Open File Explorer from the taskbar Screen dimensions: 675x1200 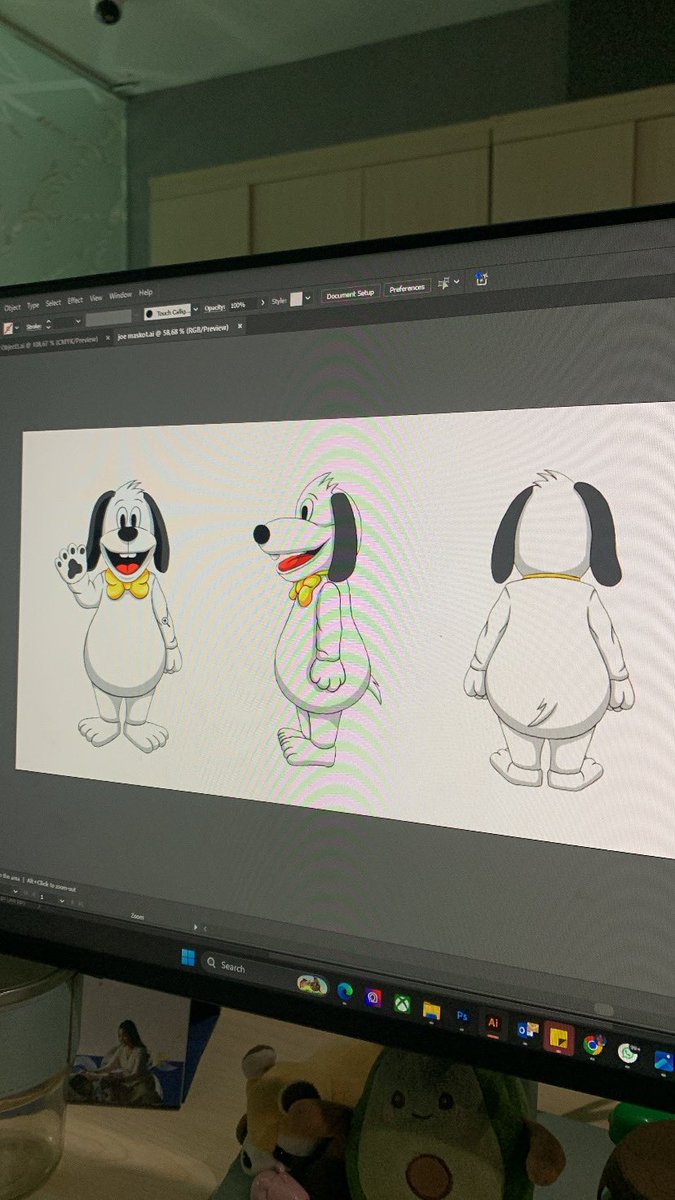[x=431, y=1009]
